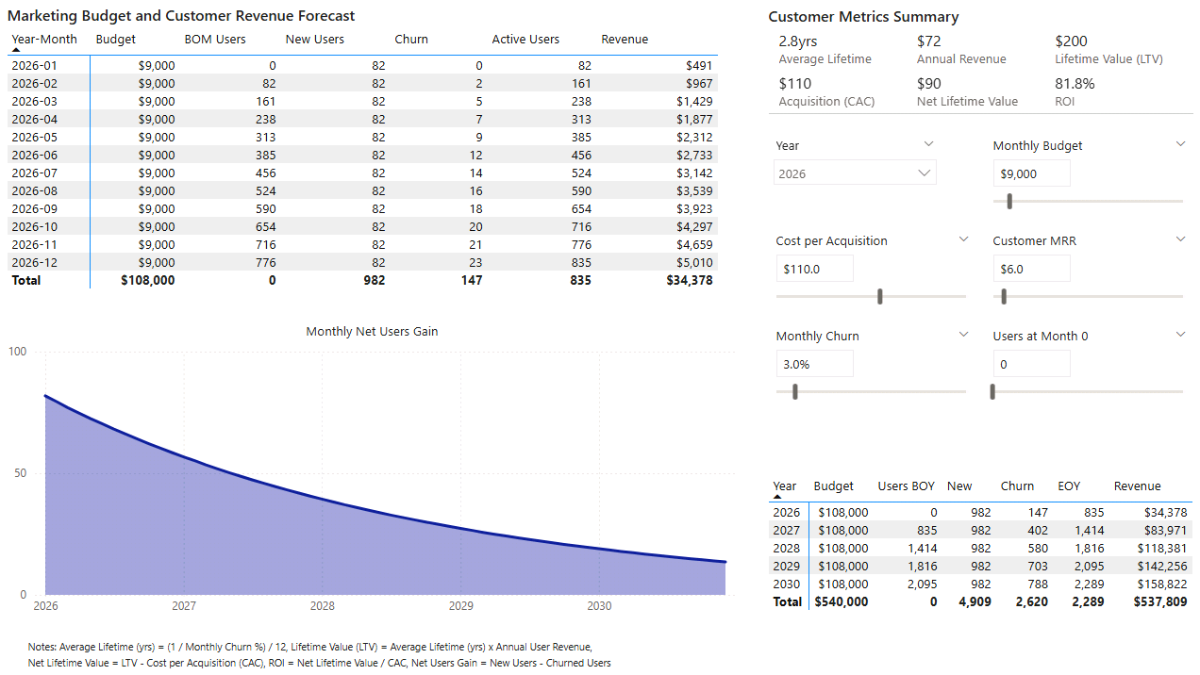
Task: Click the chevron beside Monthly Churn label
Action: [963, 335]
